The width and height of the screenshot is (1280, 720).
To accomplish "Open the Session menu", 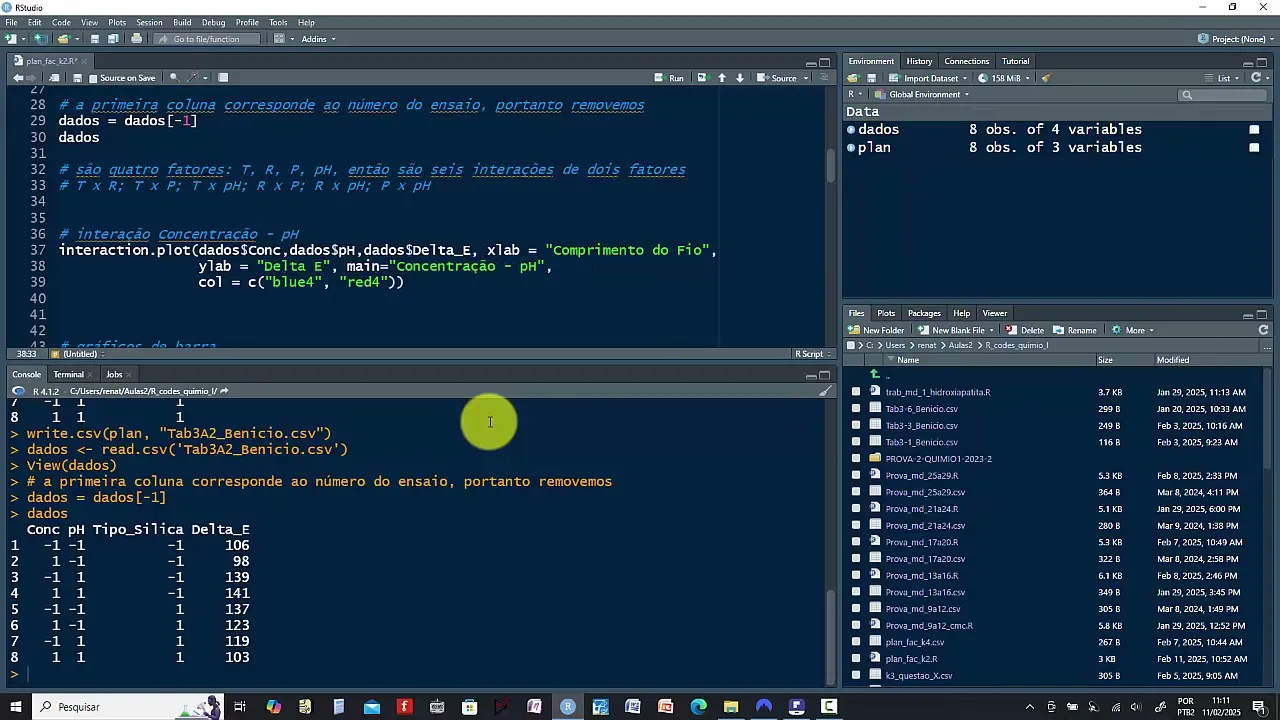I will pos(149,22).
